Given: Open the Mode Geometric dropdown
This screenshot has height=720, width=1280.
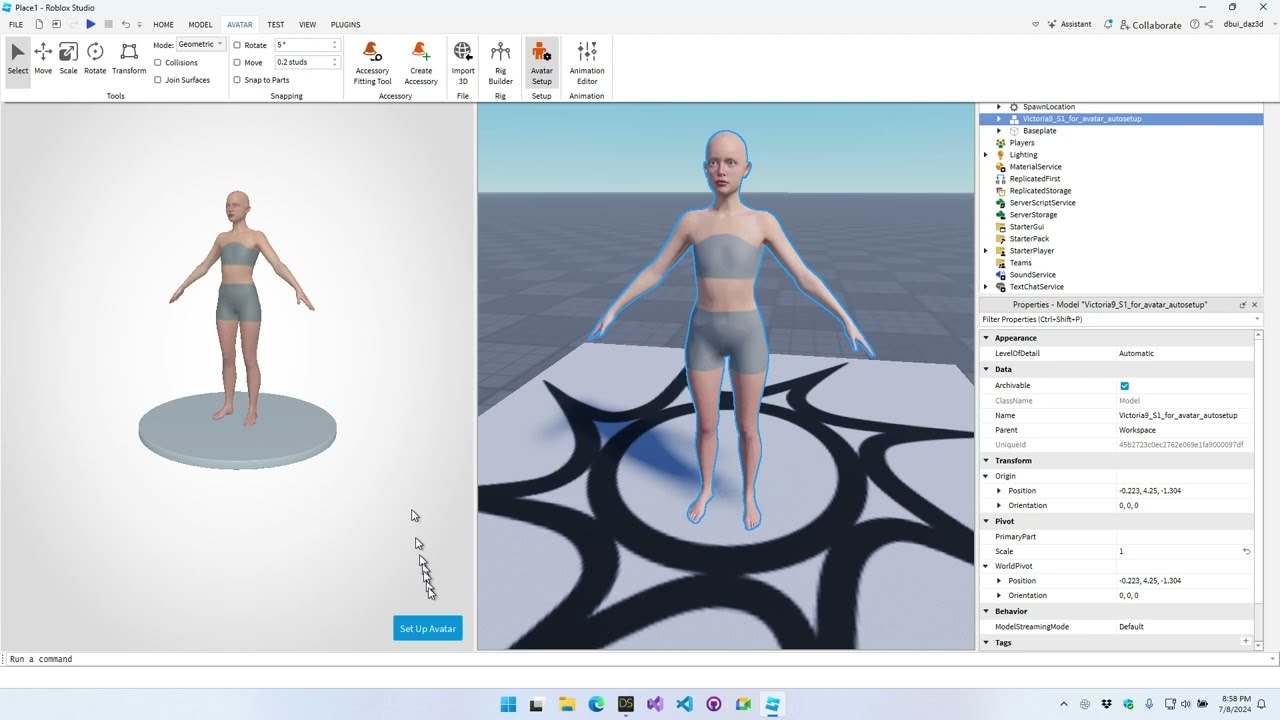Looking at the screenshot, I should pyautogui.click(x=200, y=44).
